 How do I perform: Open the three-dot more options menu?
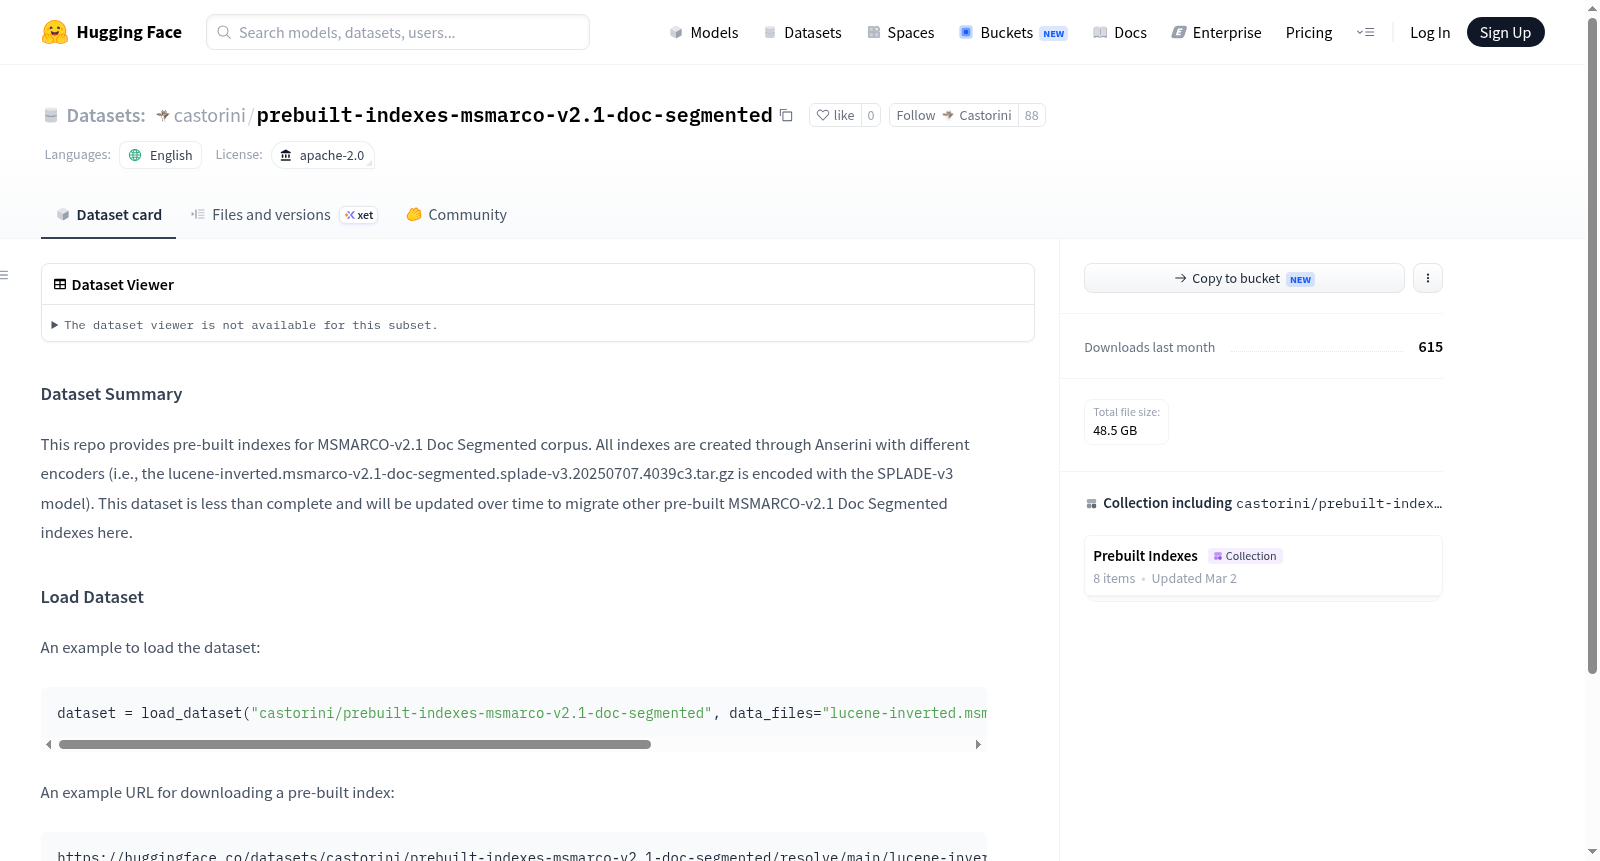[1428, 278]
